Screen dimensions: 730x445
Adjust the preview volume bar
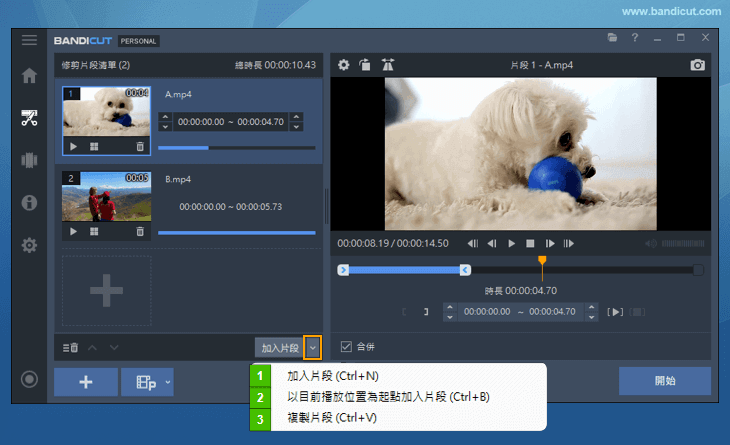(683, 243)
